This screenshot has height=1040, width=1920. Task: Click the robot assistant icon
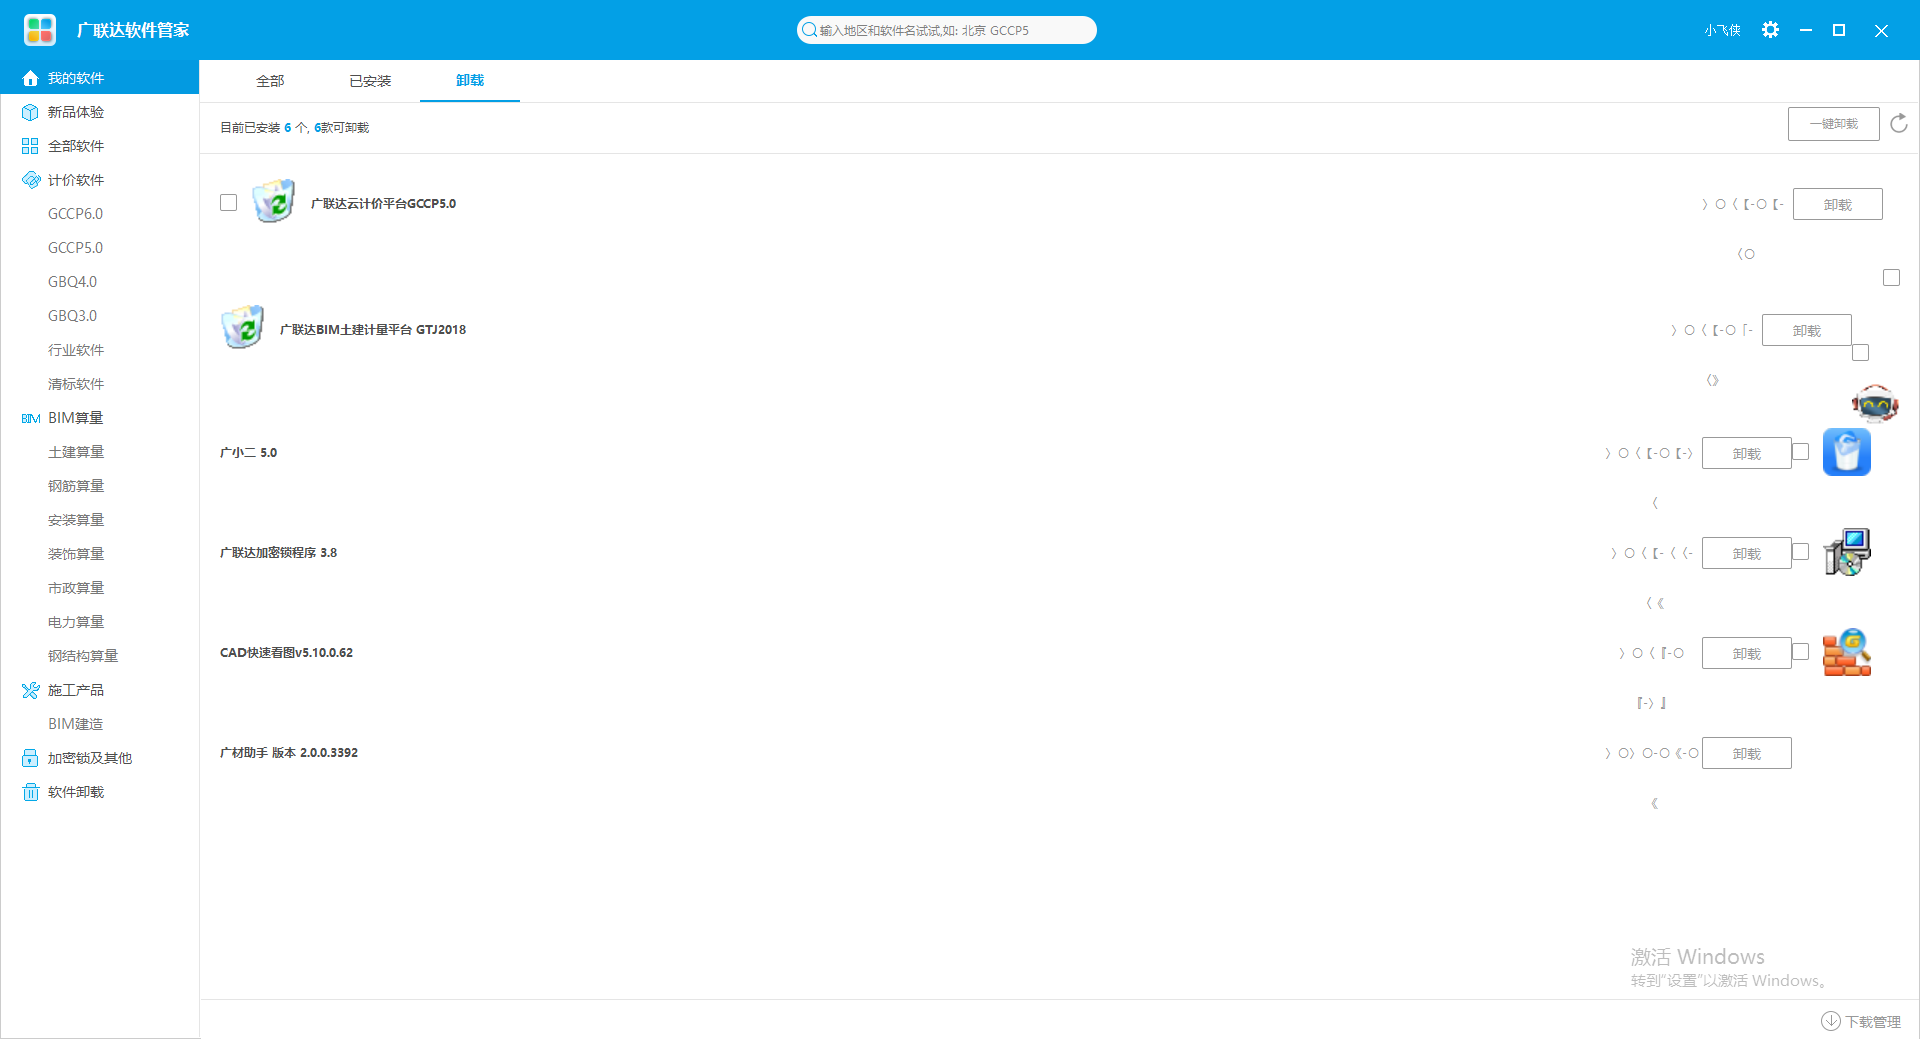tap(1875, 403)
